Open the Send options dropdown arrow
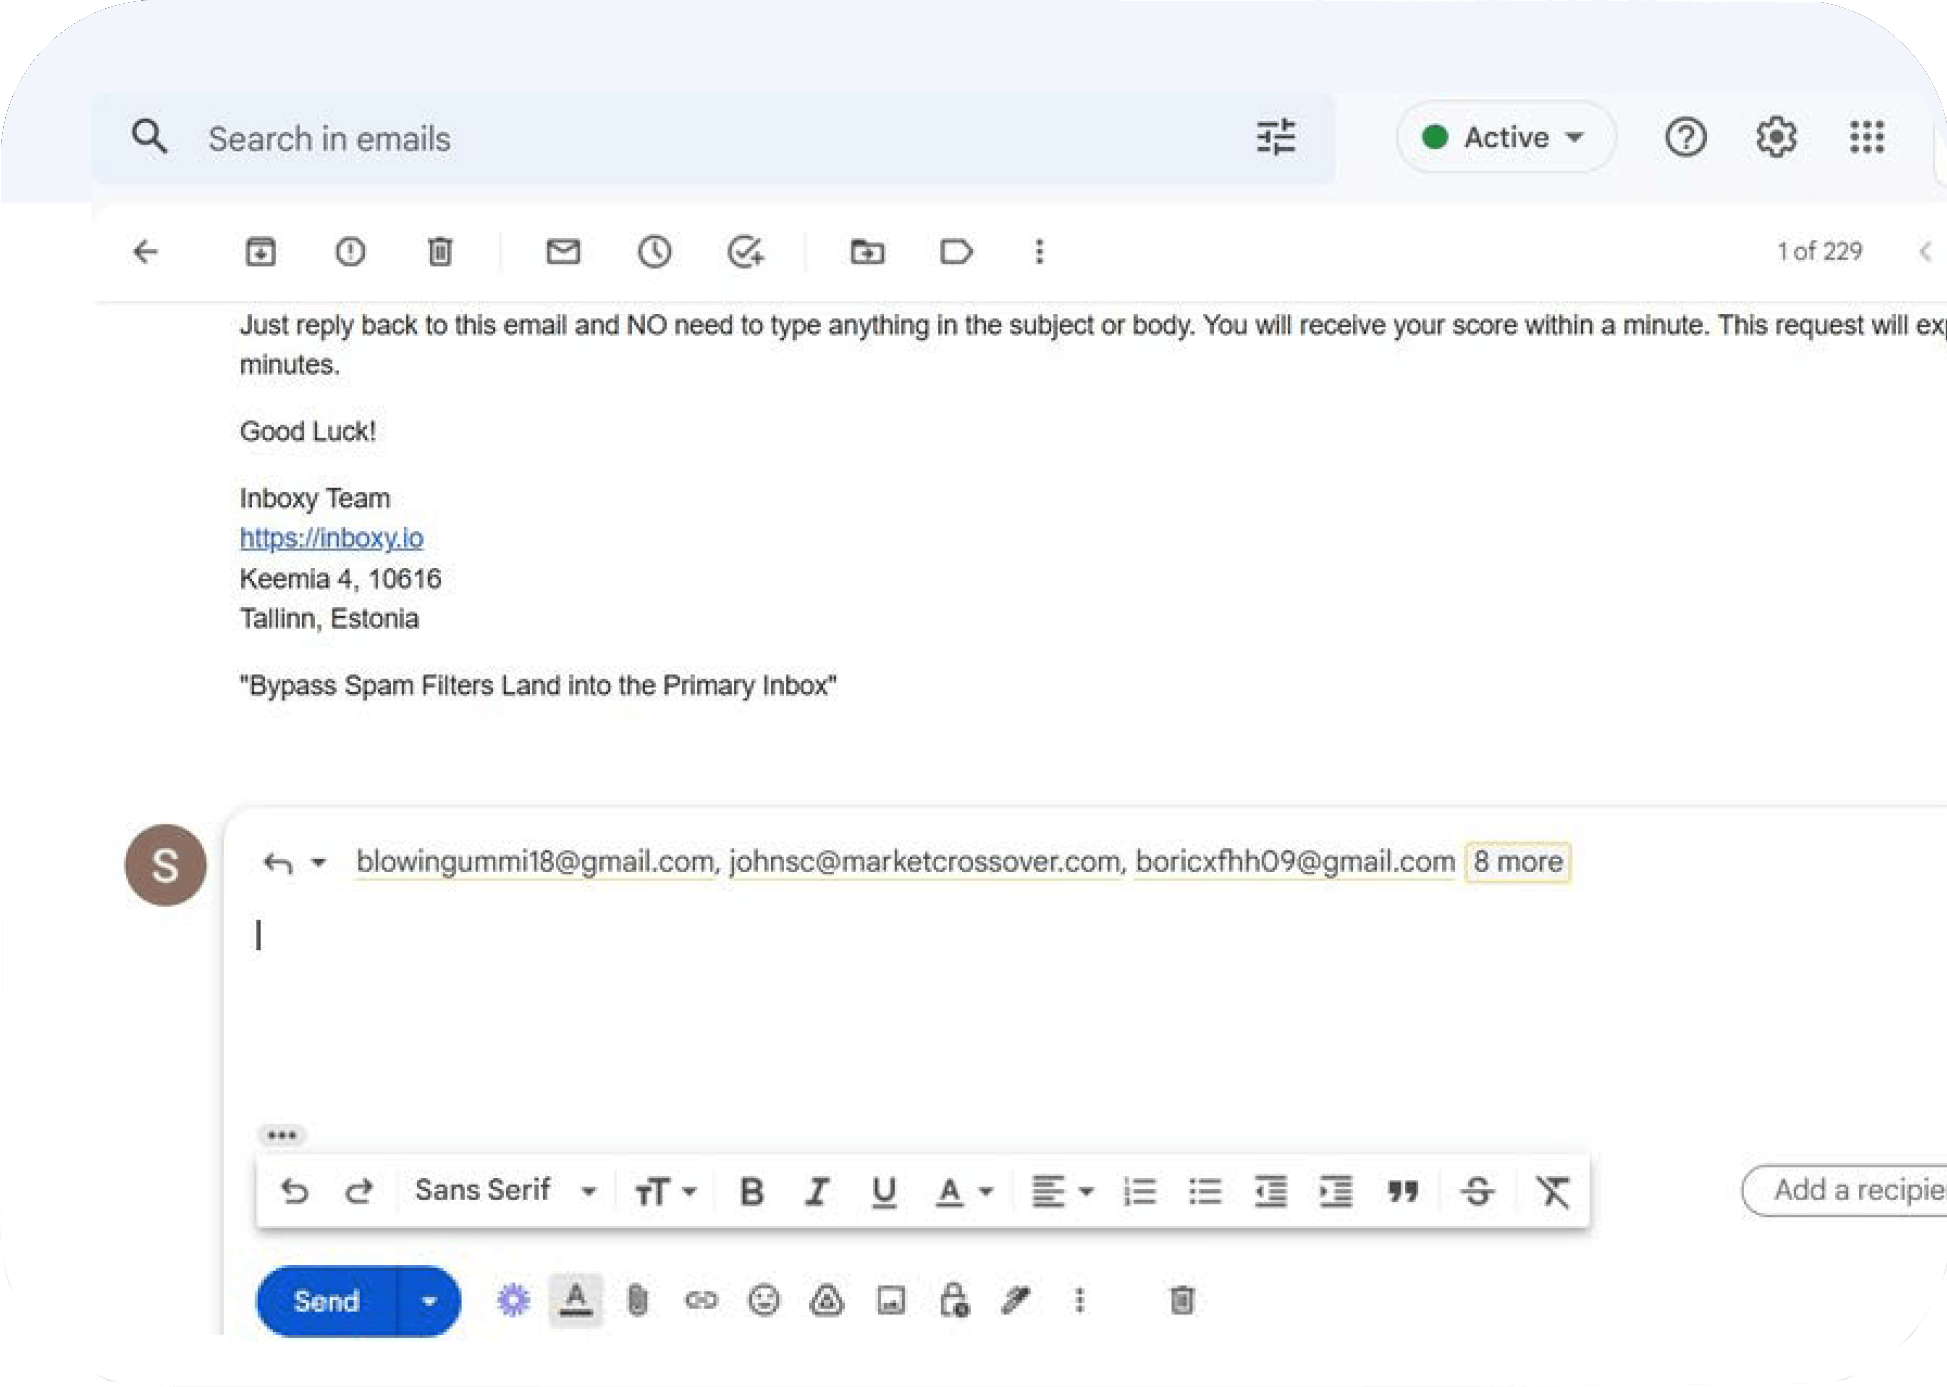Viewport: 1947px width, 1387px height. click(x=429, y=1301)
